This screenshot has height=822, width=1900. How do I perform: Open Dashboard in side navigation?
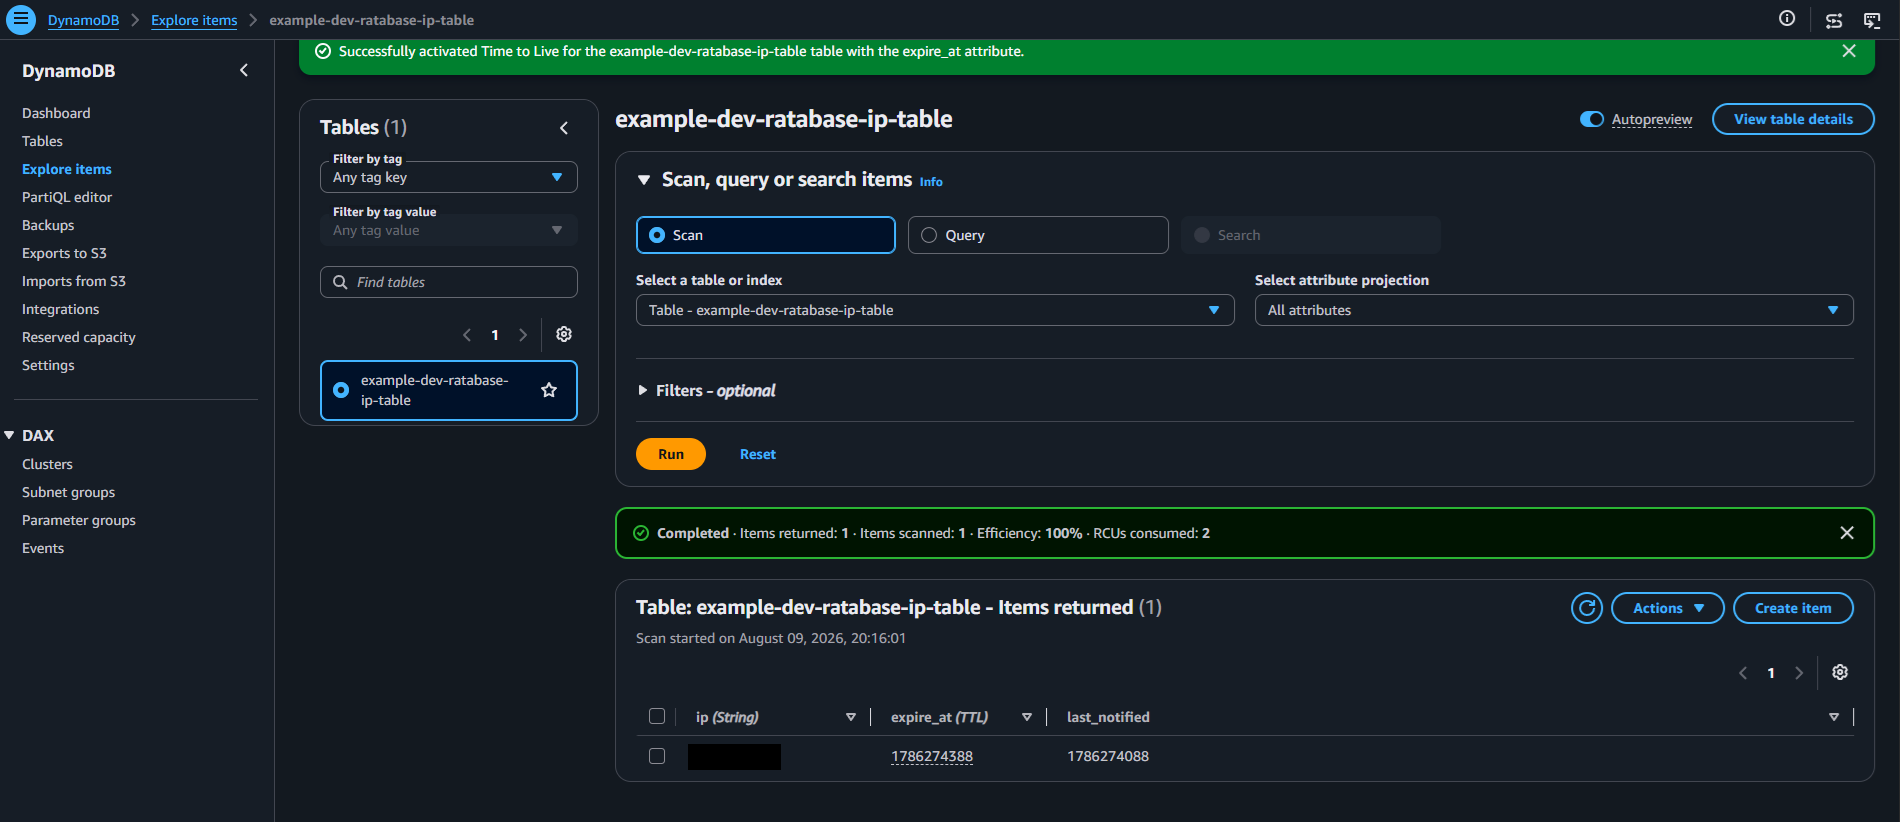coord(56,113)
